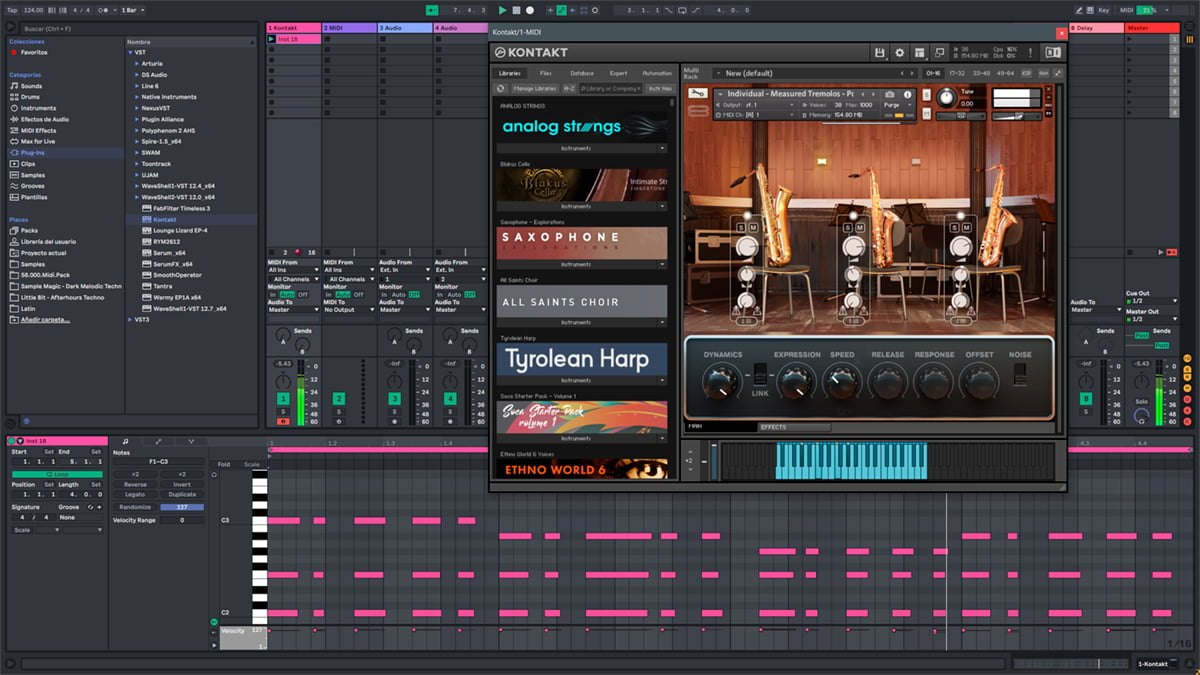Toggle track 2 activator button
This screenshot has height=675, width=1200.
coord(338,399)
